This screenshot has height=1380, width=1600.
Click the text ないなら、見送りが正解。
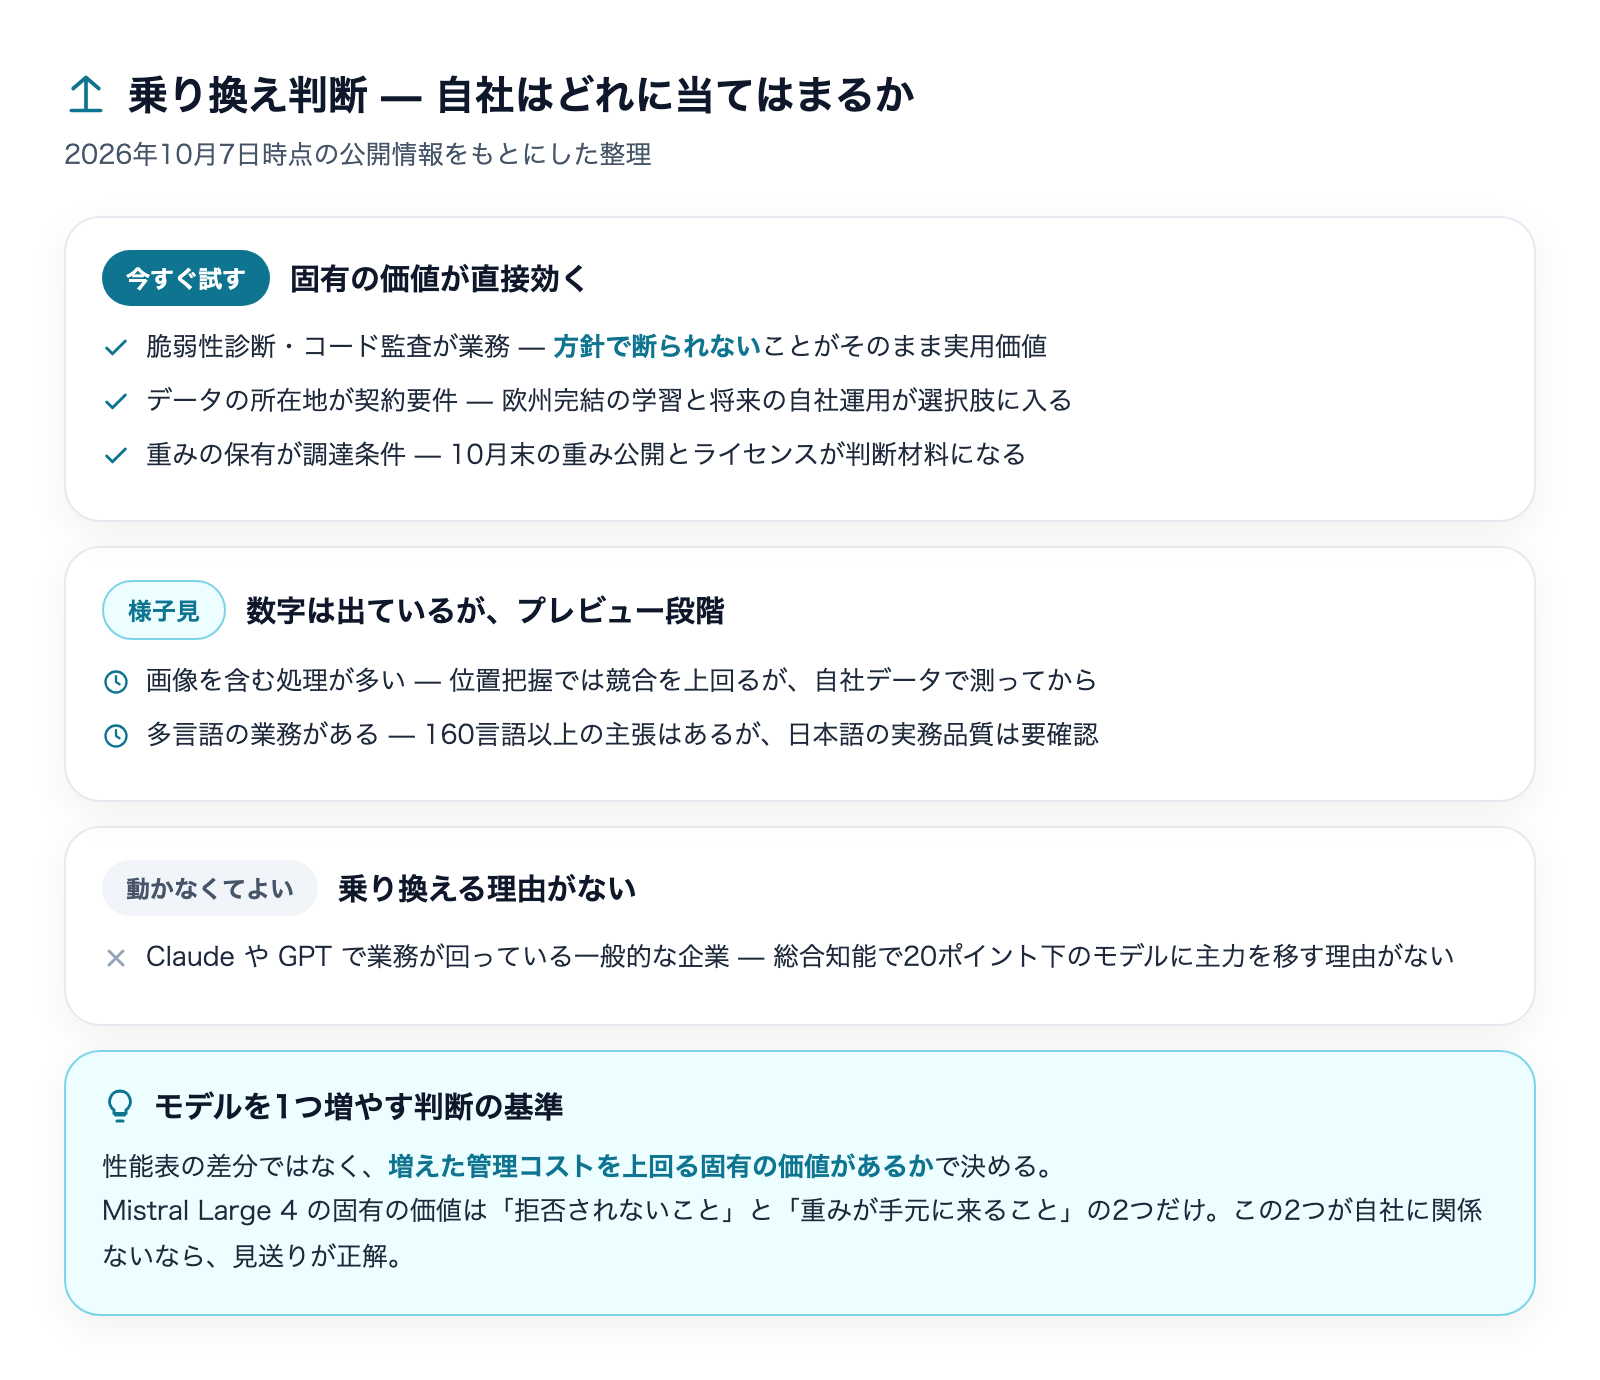253,1255
